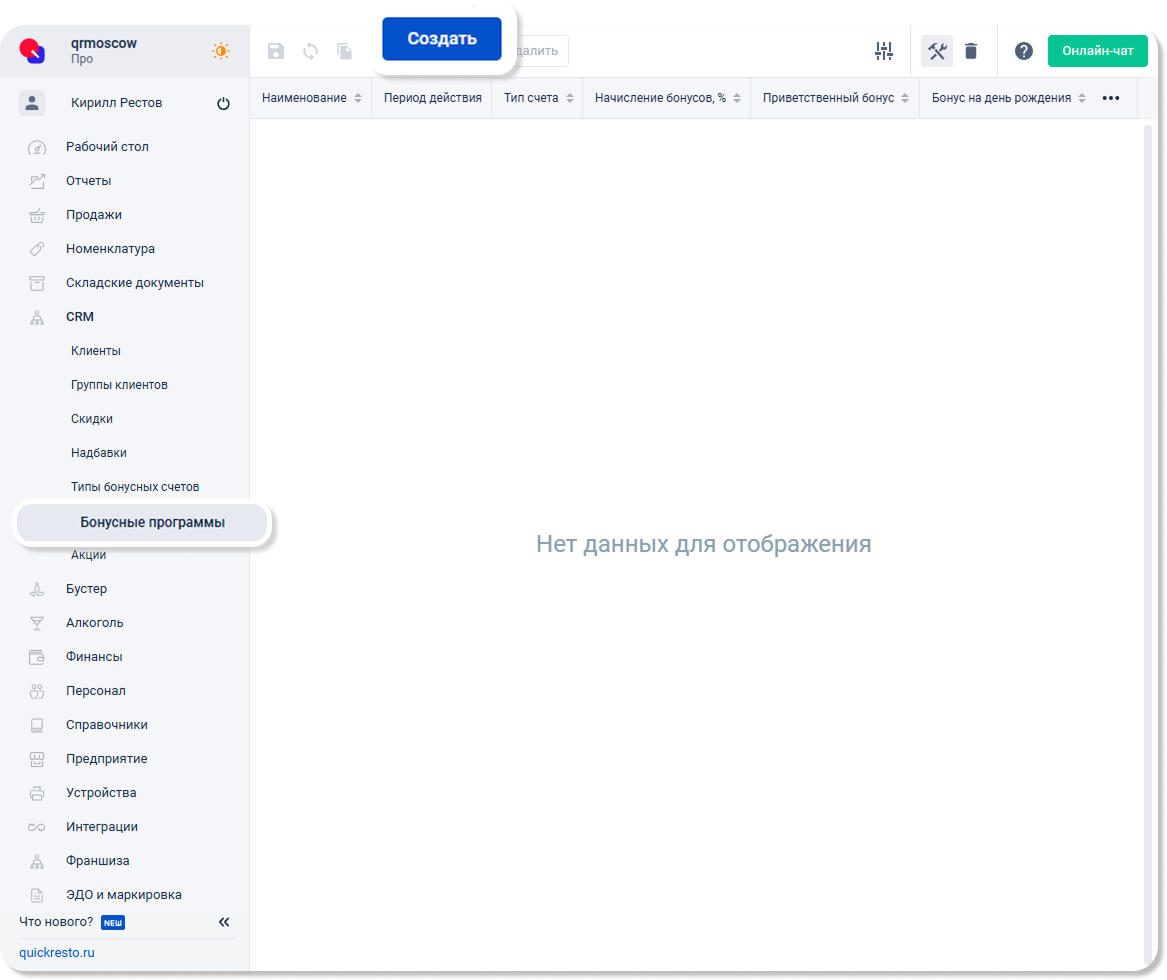Click the Устройства printer icon
This screenshot has height=980, width=1167.
[x=36, y=793]
